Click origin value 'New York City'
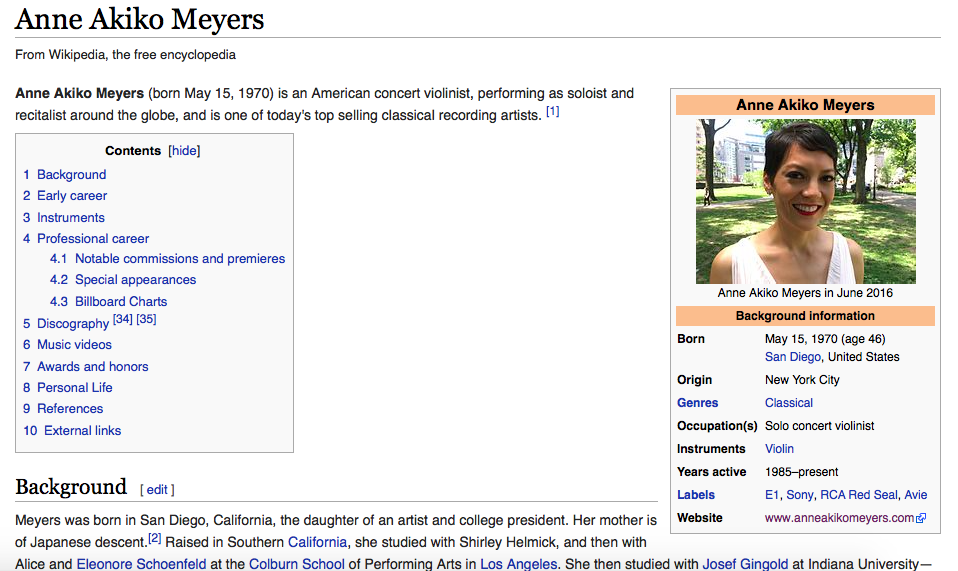The width and height of the screenshot is (958, 571). point(802,380)
